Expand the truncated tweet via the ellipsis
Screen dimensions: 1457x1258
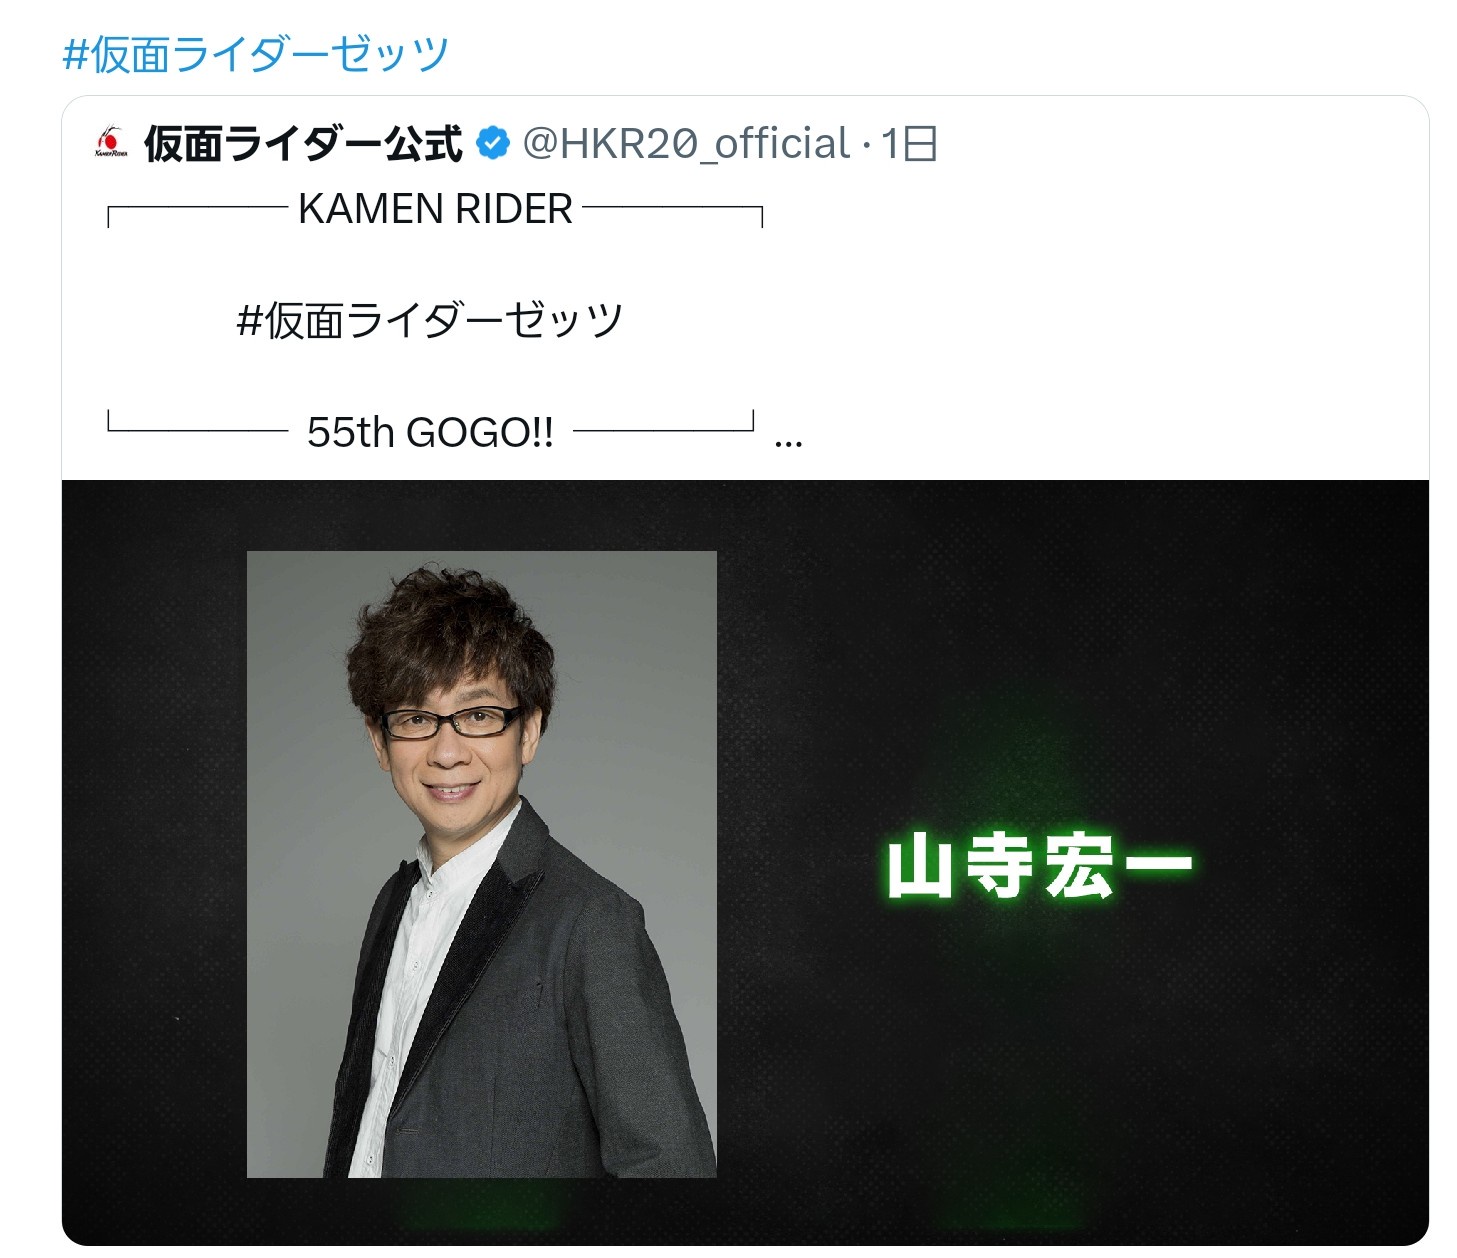(x=789, y=441)
